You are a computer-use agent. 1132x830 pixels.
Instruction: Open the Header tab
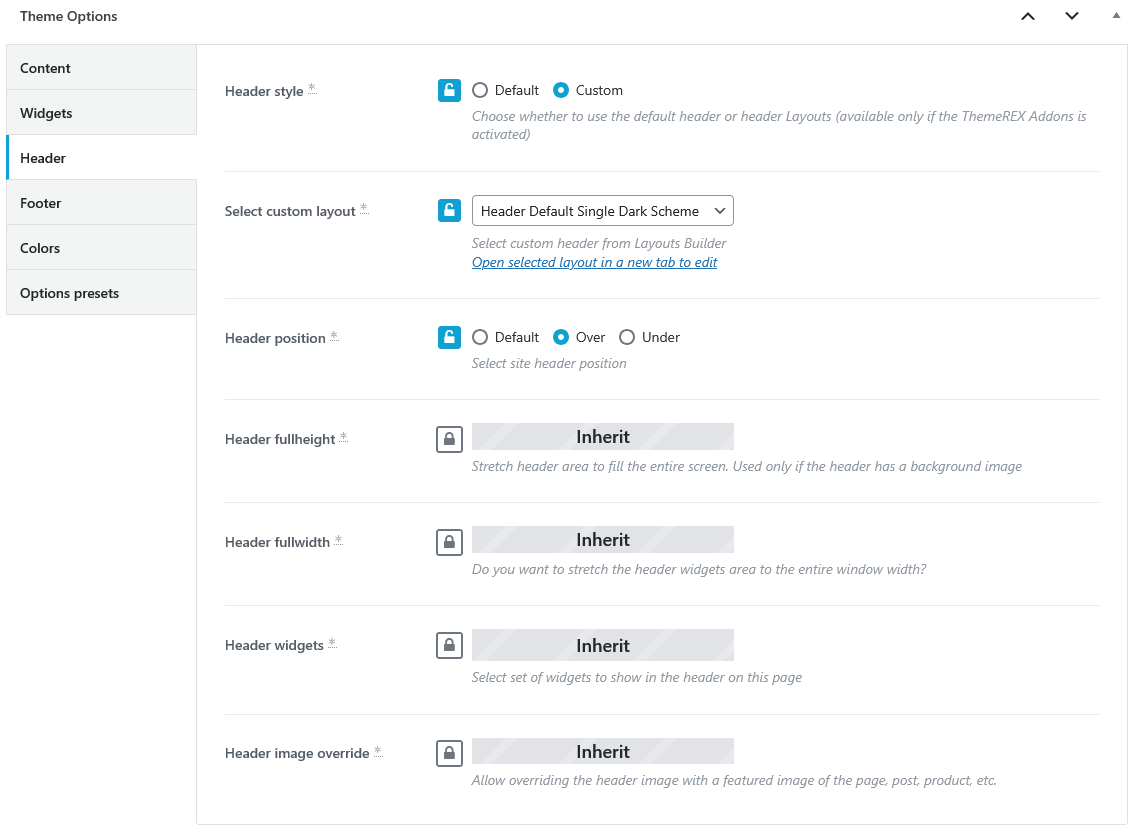(102, 158)
